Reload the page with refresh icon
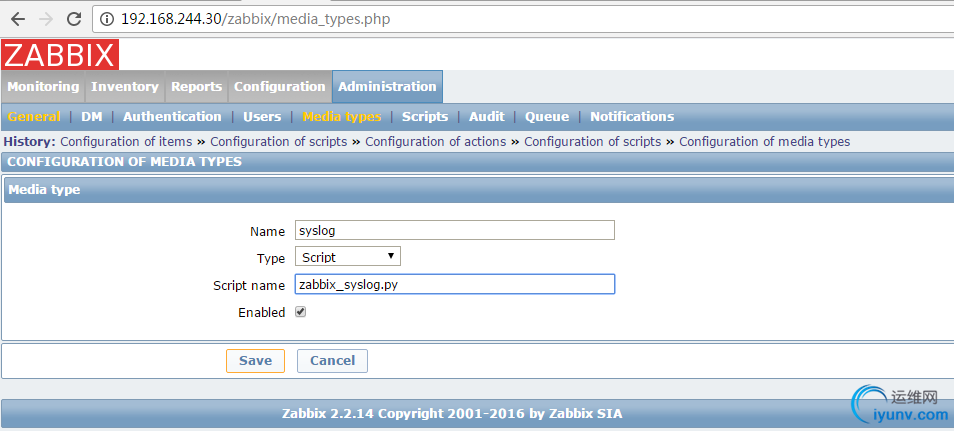This screenshot has width=954, height=431. click(74, 19)
